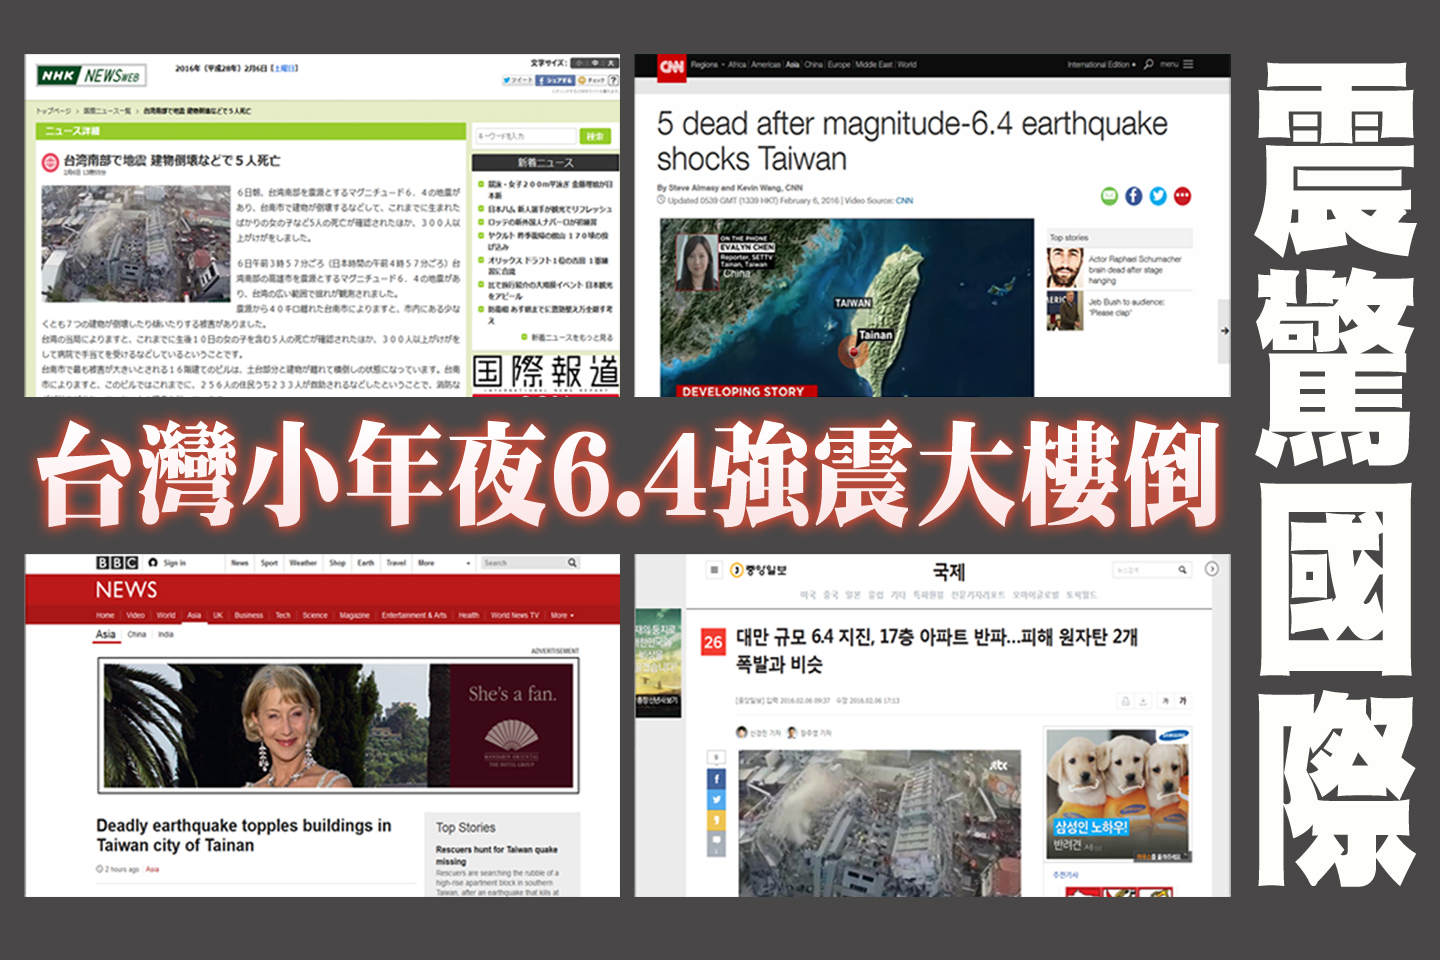Click the green email share icon on CNN
Screen dimensions: 1440x960
(x=1109, y=196)
